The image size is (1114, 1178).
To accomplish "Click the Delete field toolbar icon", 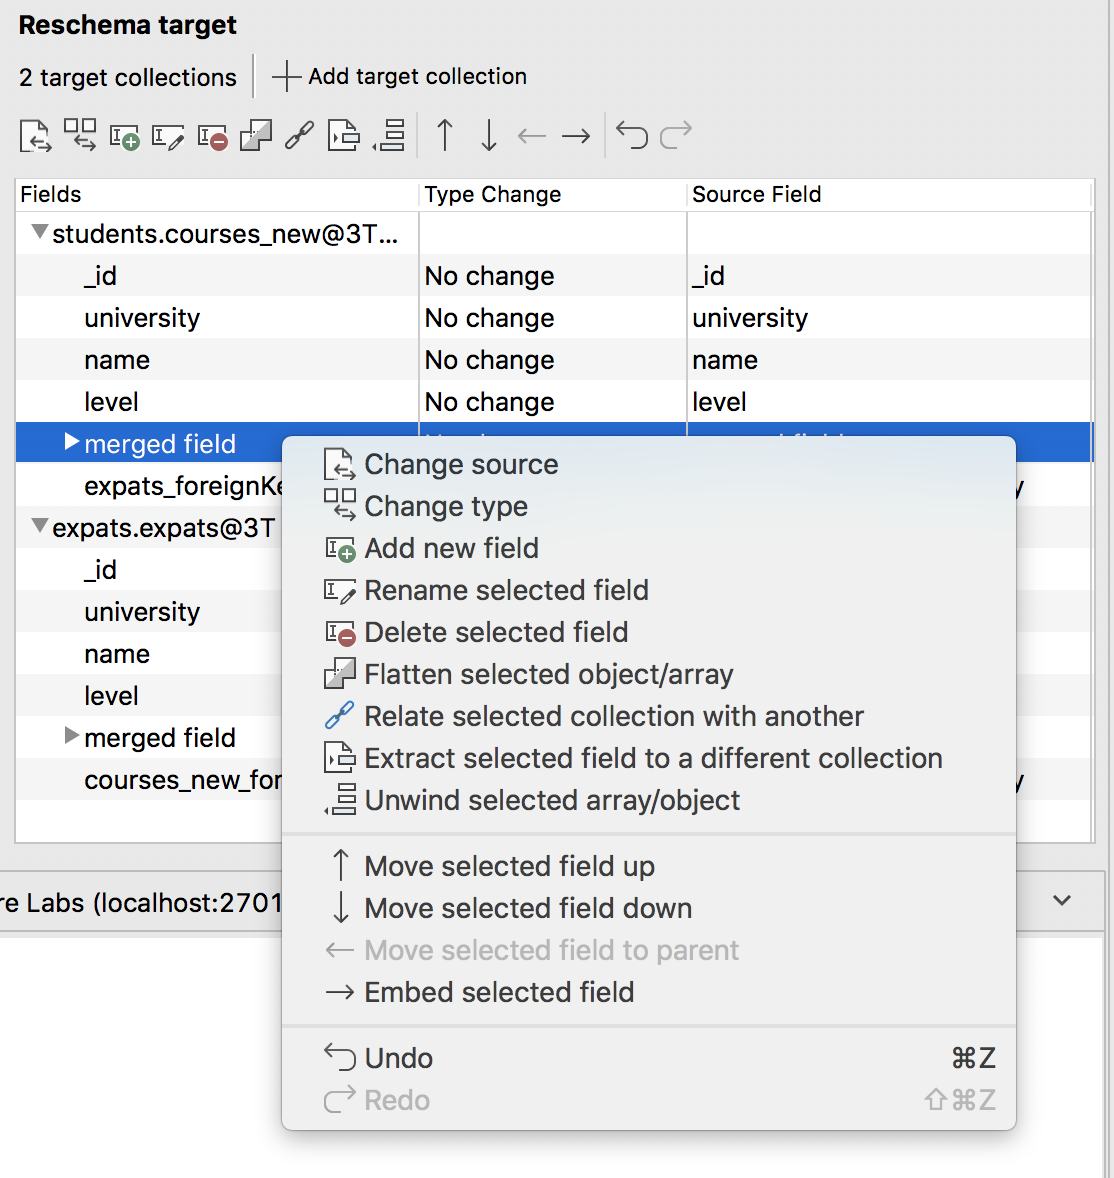I will pyautogui.click(x=212, y=135).
